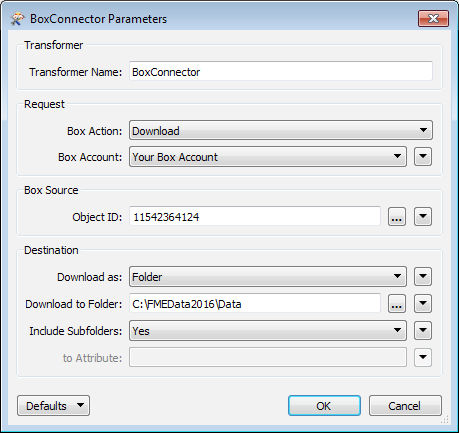Open the Defaults button menu

click(53, 406)
